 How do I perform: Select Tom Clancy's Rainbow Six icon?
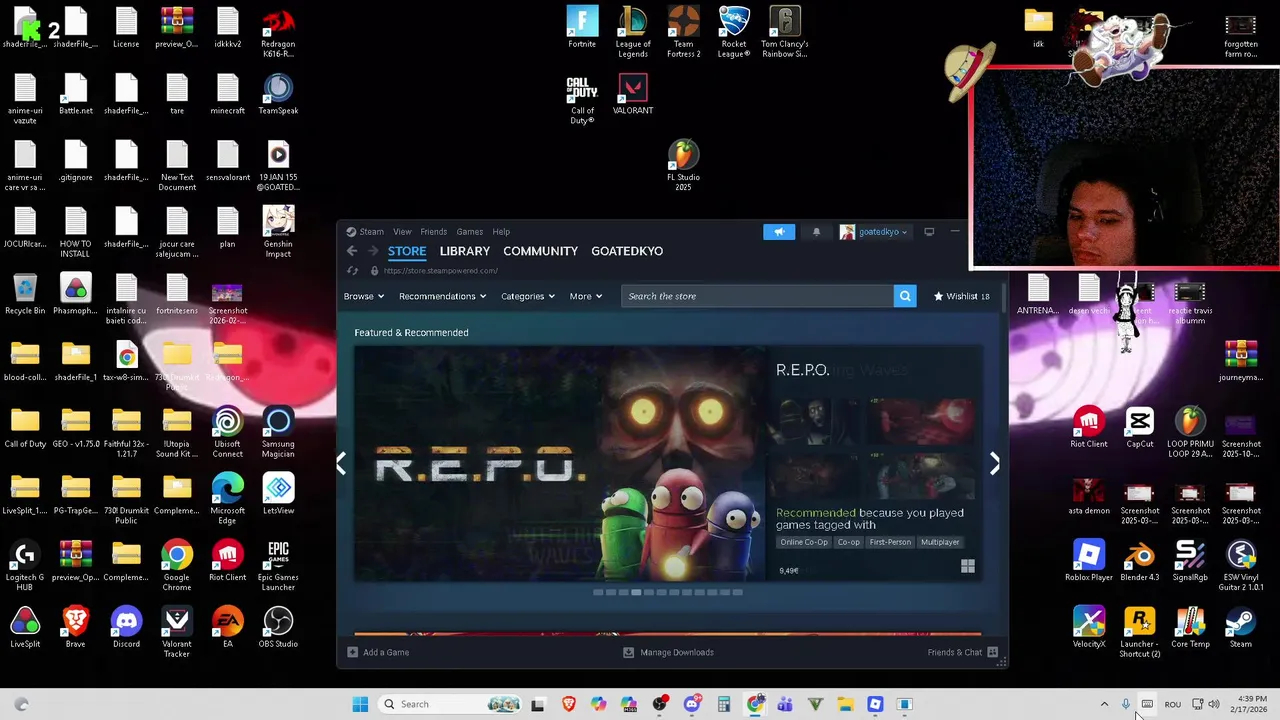pos(785,32)
